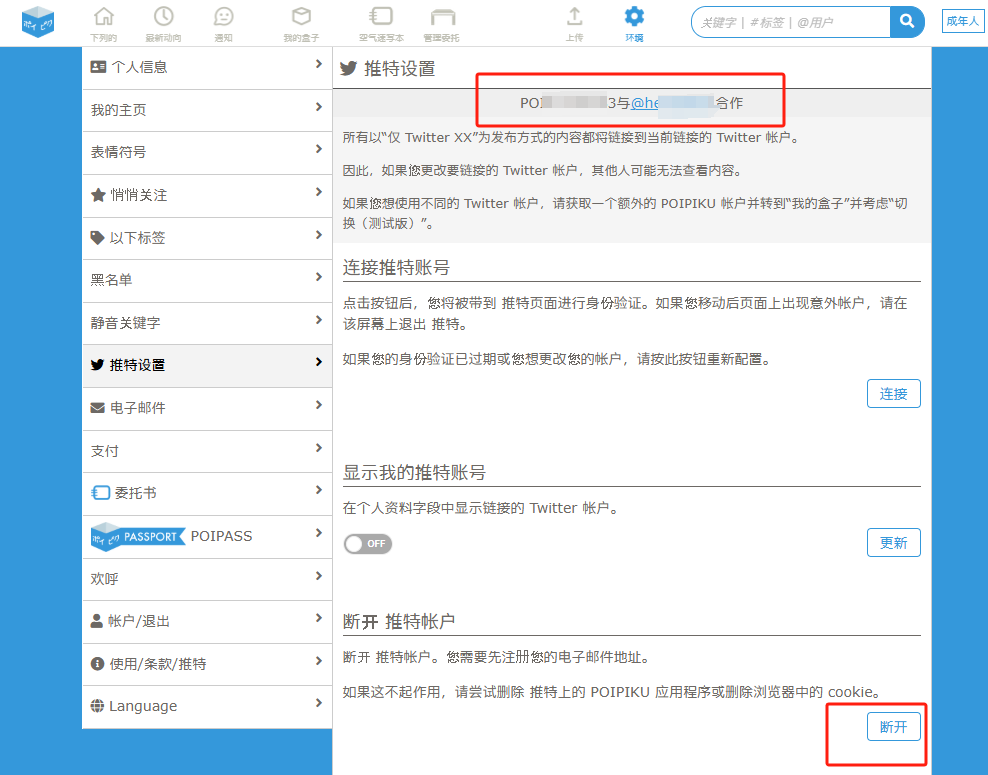Click the Twitter bird icon in sidebar
Image resolution: width=988 pixels, height=775 pixels.
pos(98,365)
